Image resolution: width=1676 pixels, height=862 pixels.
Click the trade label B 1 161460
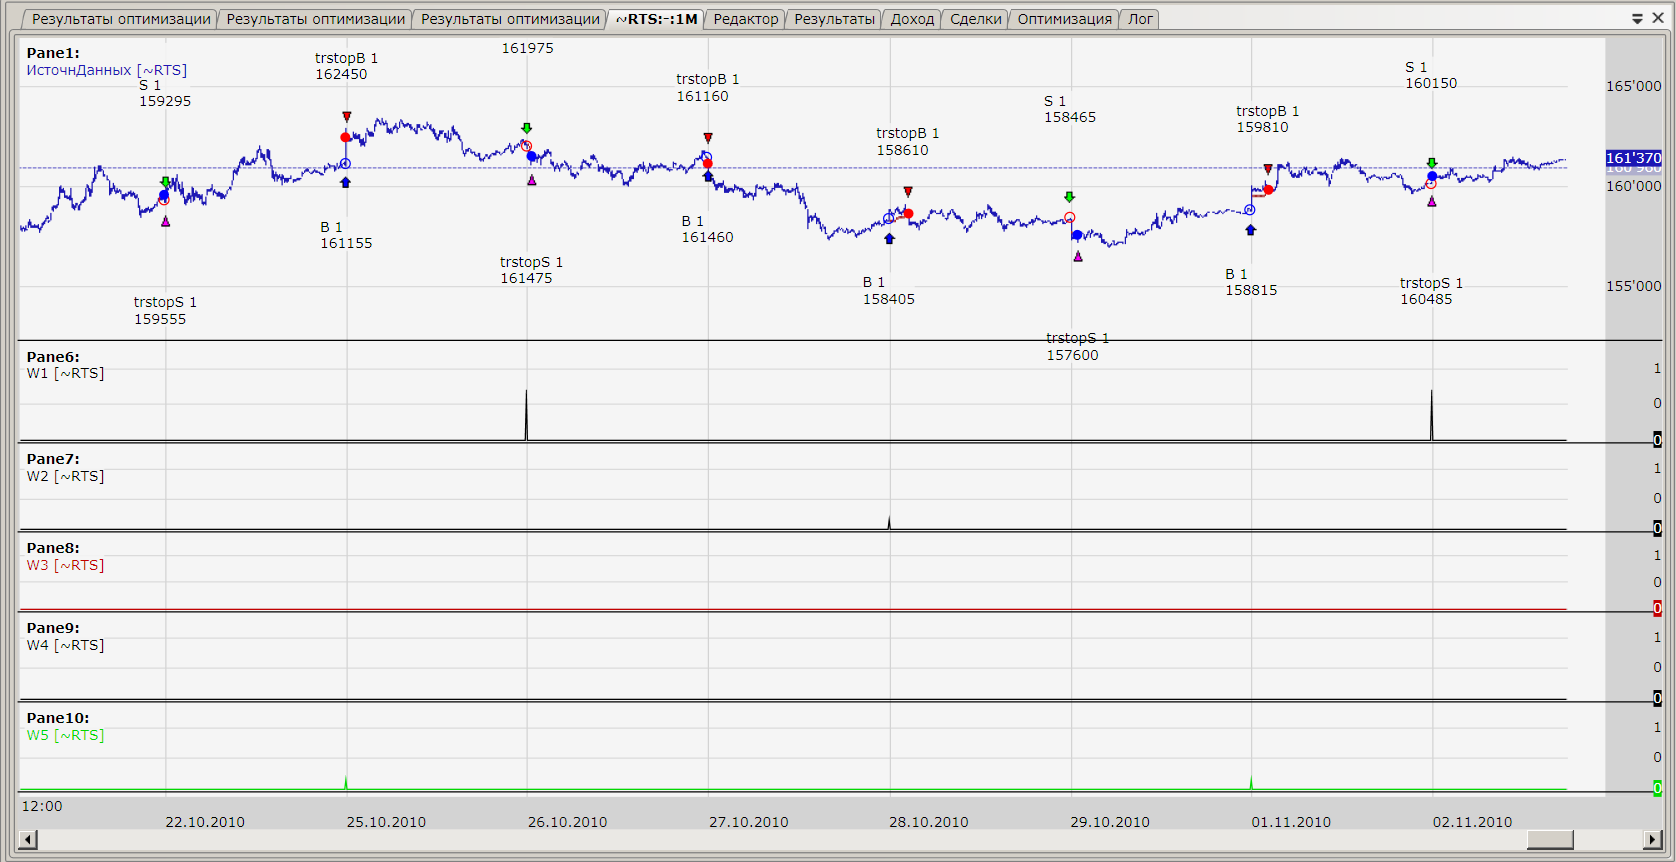707,229
